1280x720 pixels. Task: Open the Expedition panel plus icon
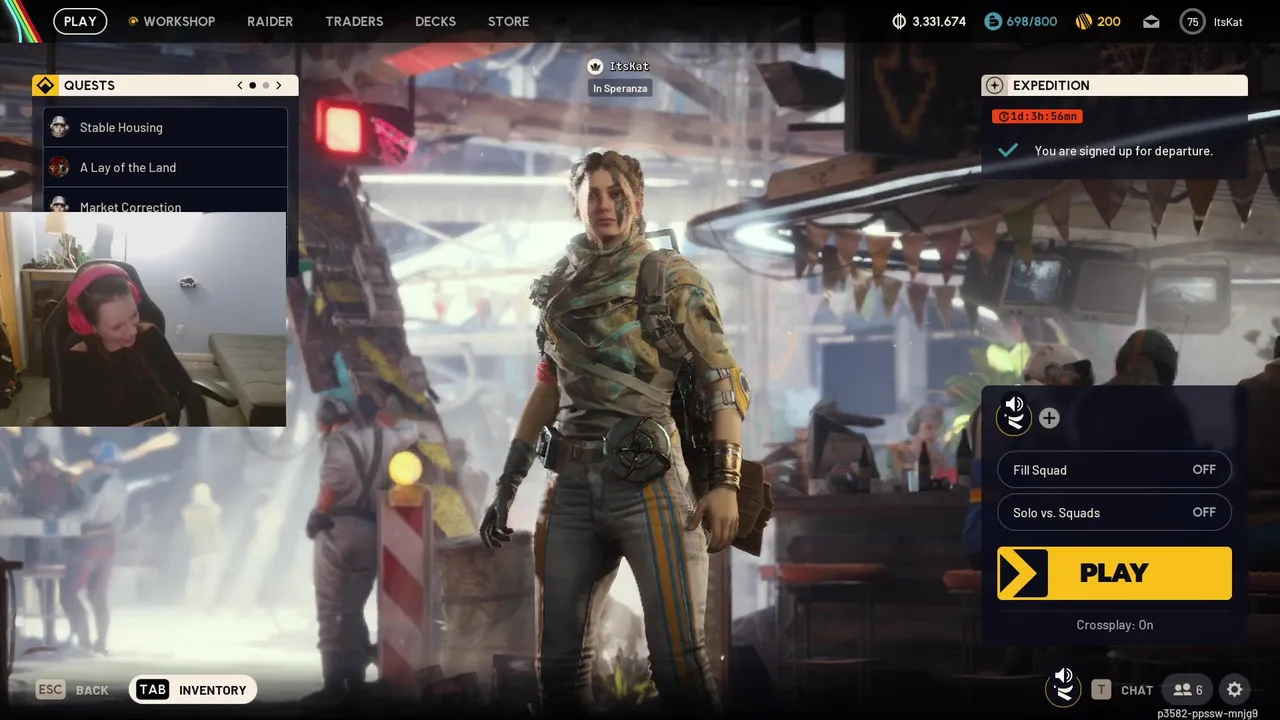click(x=994, y=85)
